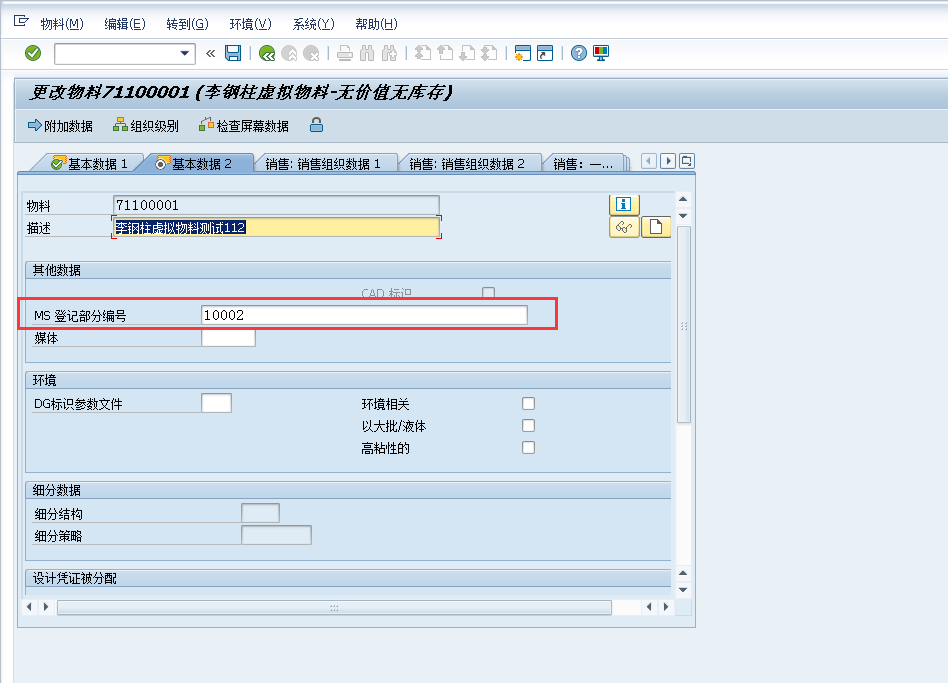Toggle the 高粘性的 checkbox on

tap(528, 447)
